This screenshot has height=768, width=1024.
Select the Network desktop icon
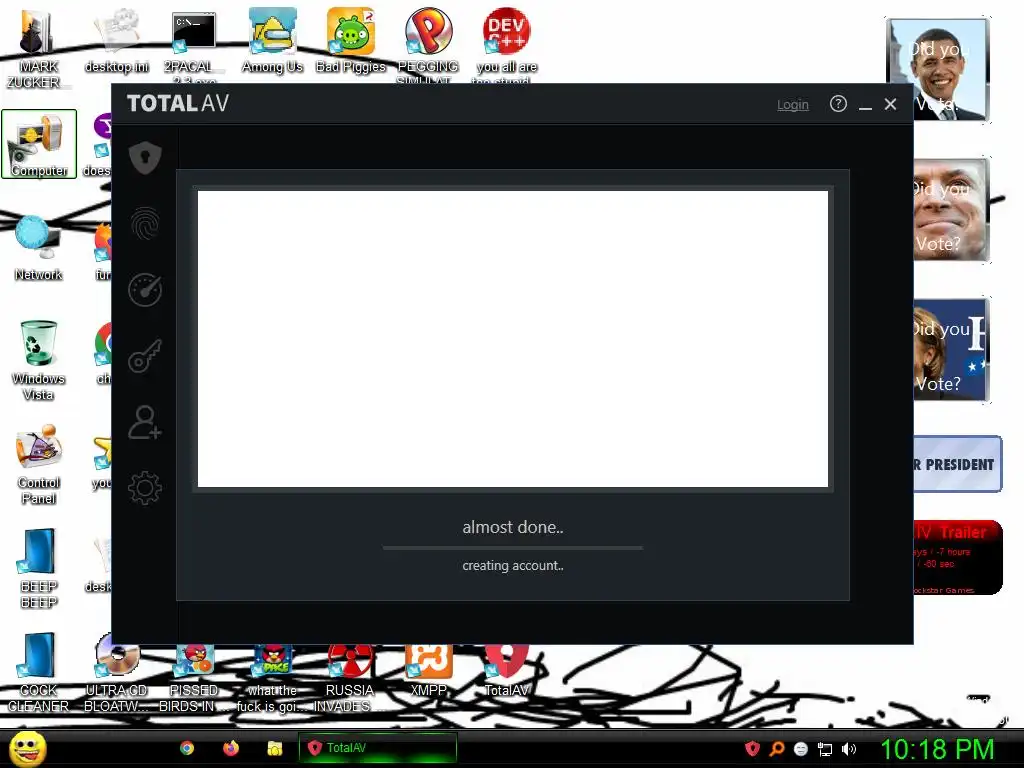pyautogui.click(x=38, y=248)
